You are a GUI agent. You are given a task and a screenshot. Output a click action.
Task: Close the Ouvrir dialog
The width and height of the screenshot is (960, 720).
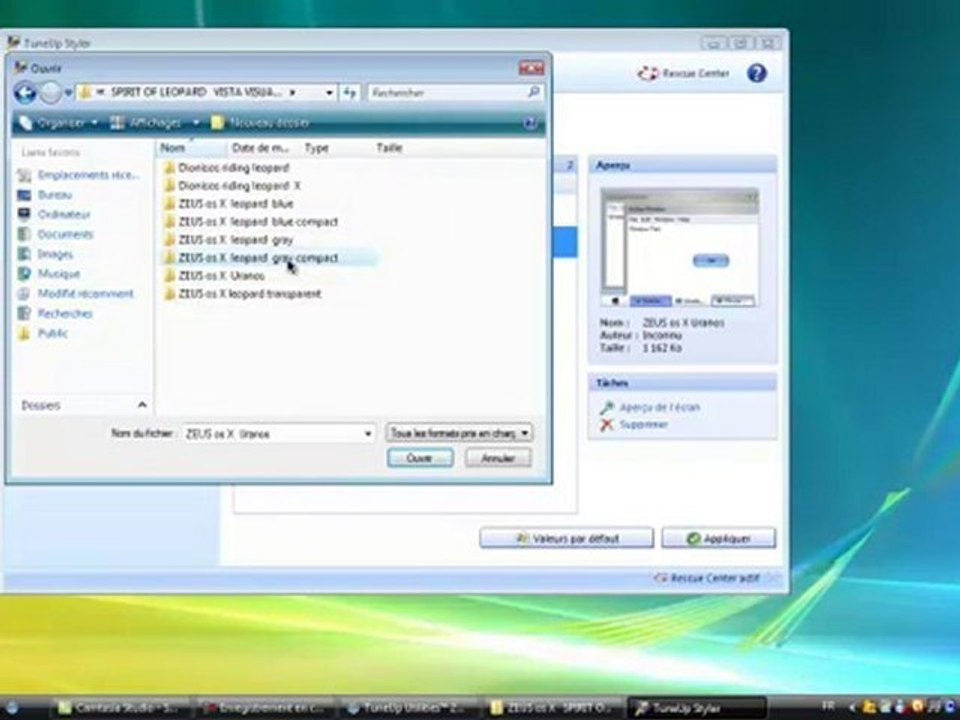click(531, 68)
